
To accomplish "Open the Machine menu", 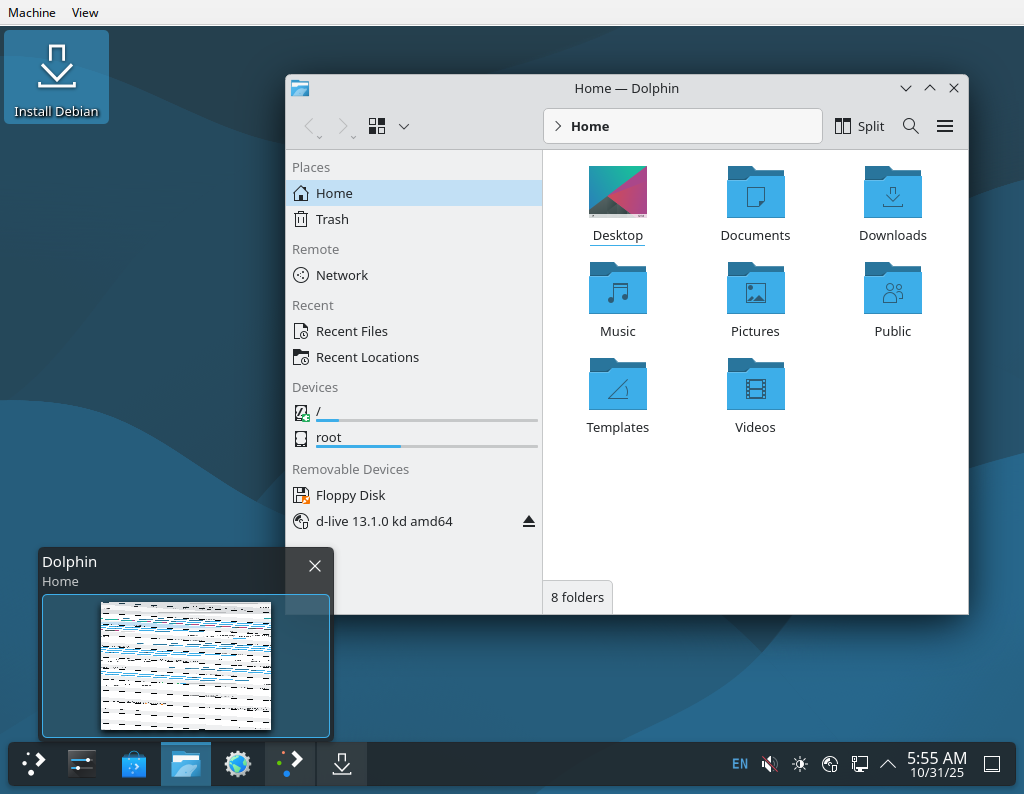I will [x=32, y=13].
